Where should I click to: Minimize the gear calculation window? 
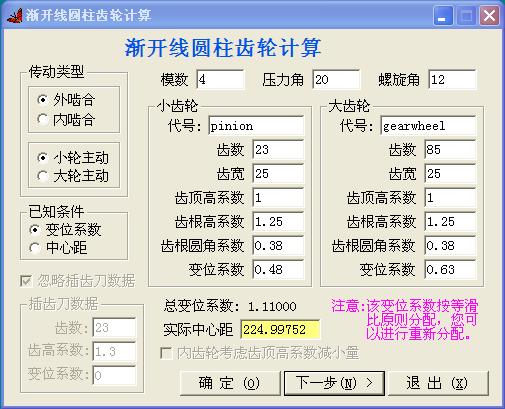(x=443, y=15)
